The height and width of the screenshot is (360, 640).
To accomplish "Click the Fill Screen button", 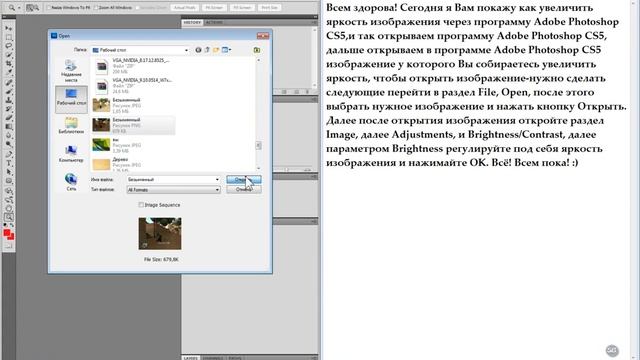I will [242, 7].
